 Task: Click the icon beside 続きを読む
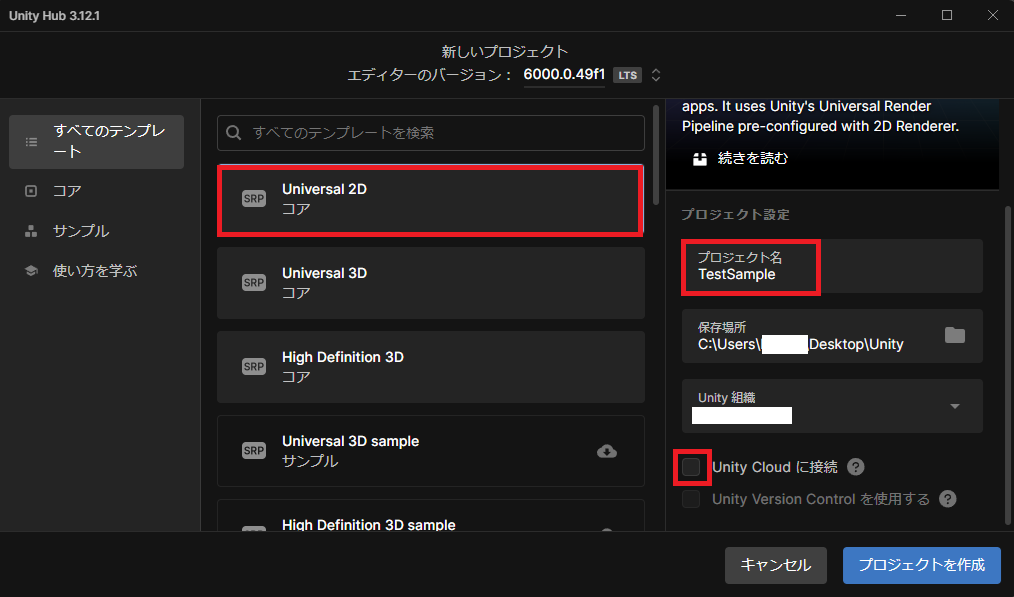[700, 158]
